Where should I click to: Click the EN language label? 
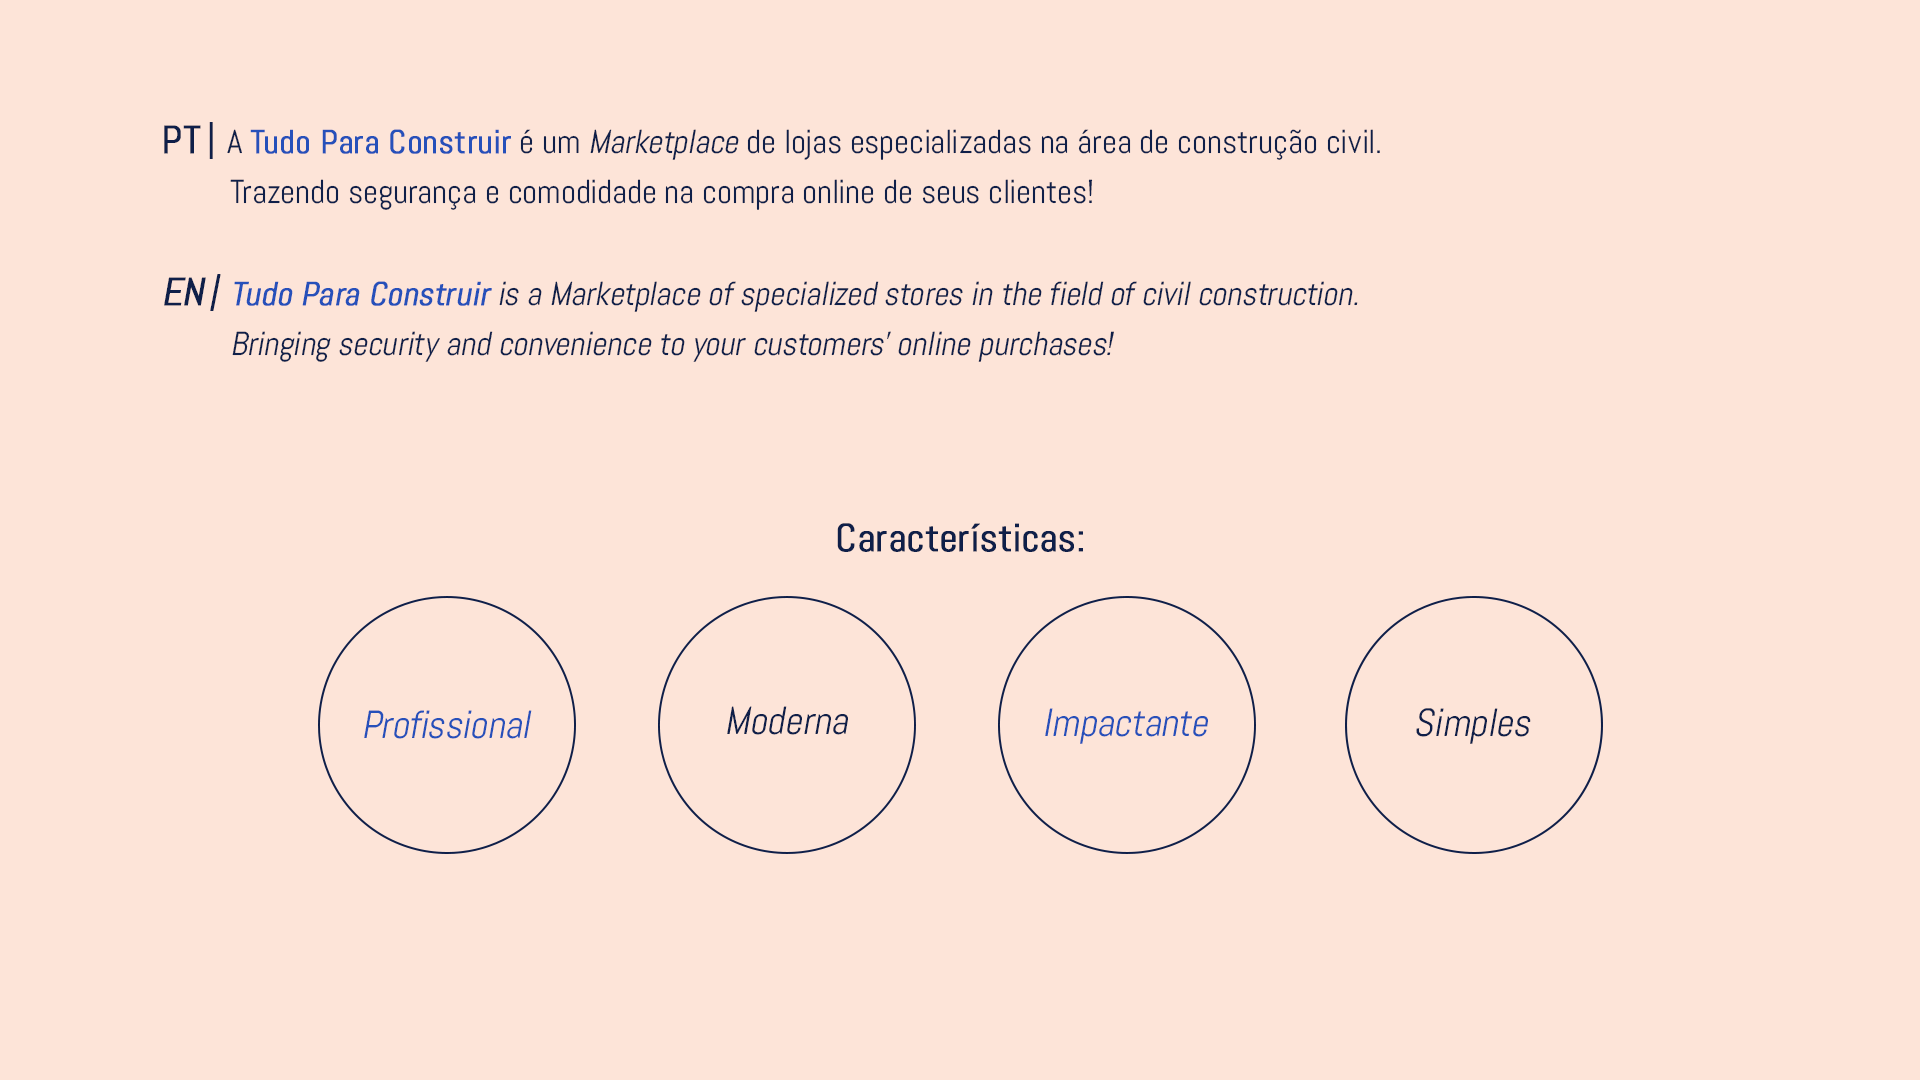[184, 293]
